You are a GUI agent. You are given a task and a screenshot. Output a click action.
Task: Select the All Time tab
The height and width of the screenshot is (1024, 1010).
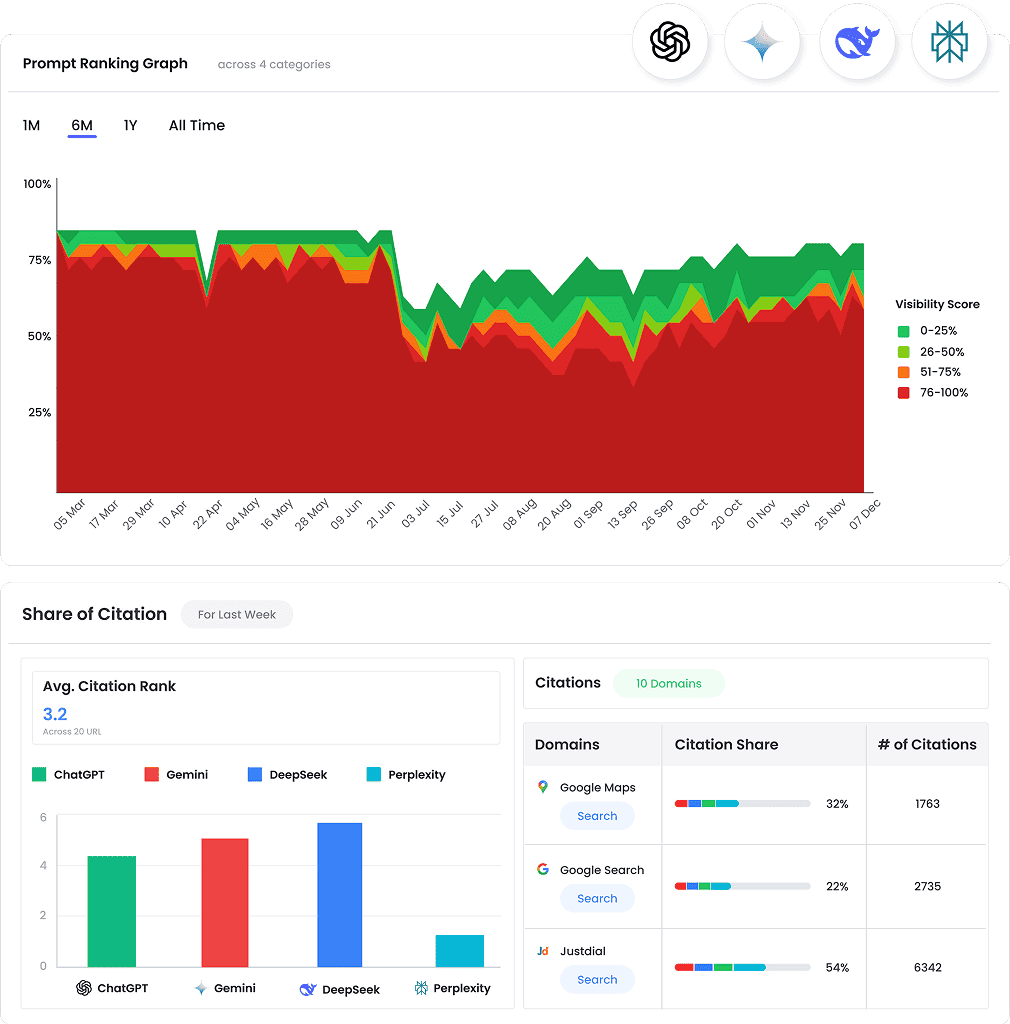pos(196,125)
